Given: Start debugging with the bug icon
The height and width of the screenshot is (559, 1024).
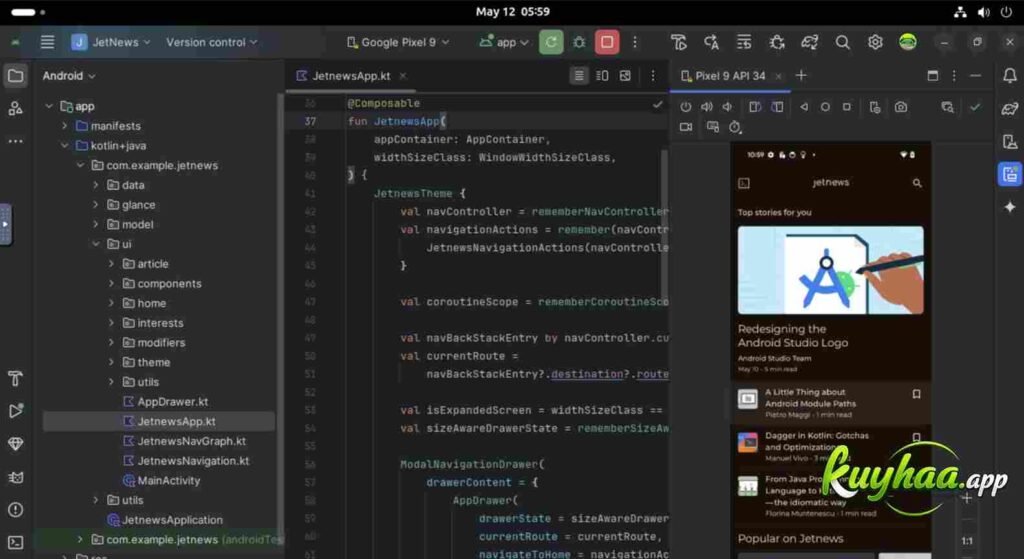Looking at the screenshot, I should pos(579,42).
